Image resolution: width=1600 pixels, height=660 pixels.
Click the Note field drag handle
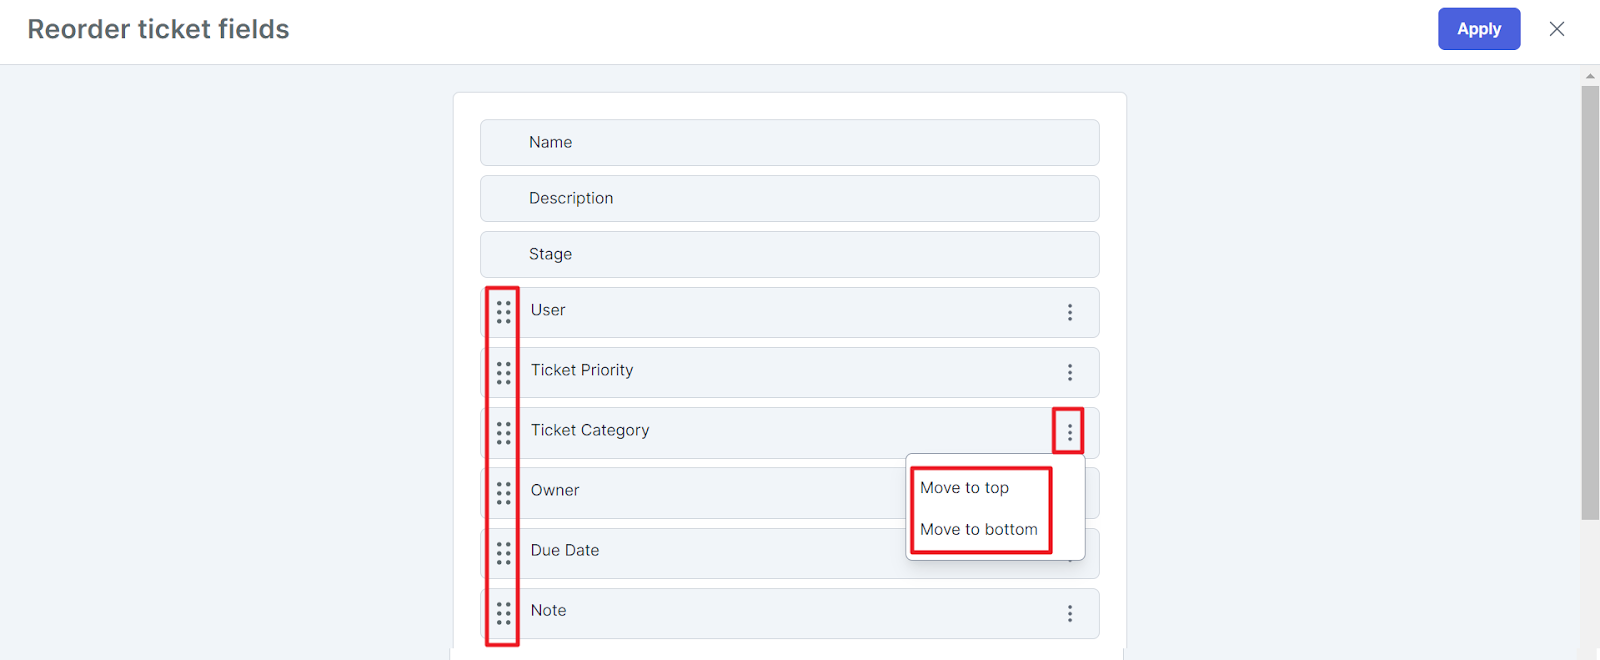tap(503, 613)
